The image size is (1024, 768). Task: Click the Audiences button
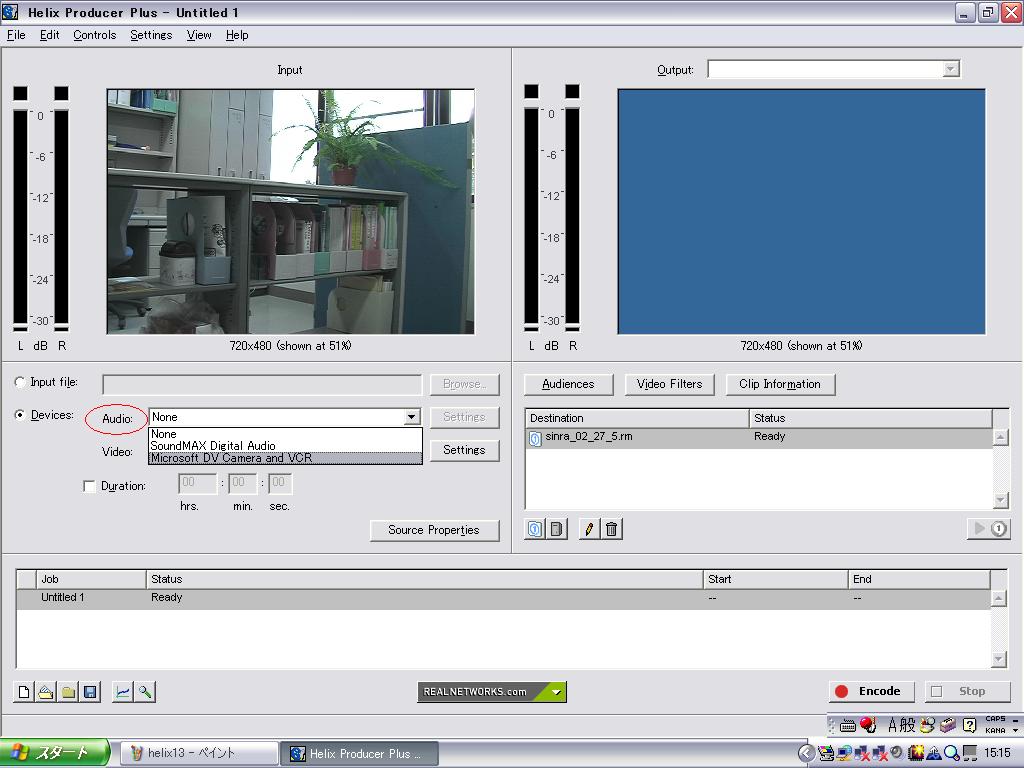(568, 384)
